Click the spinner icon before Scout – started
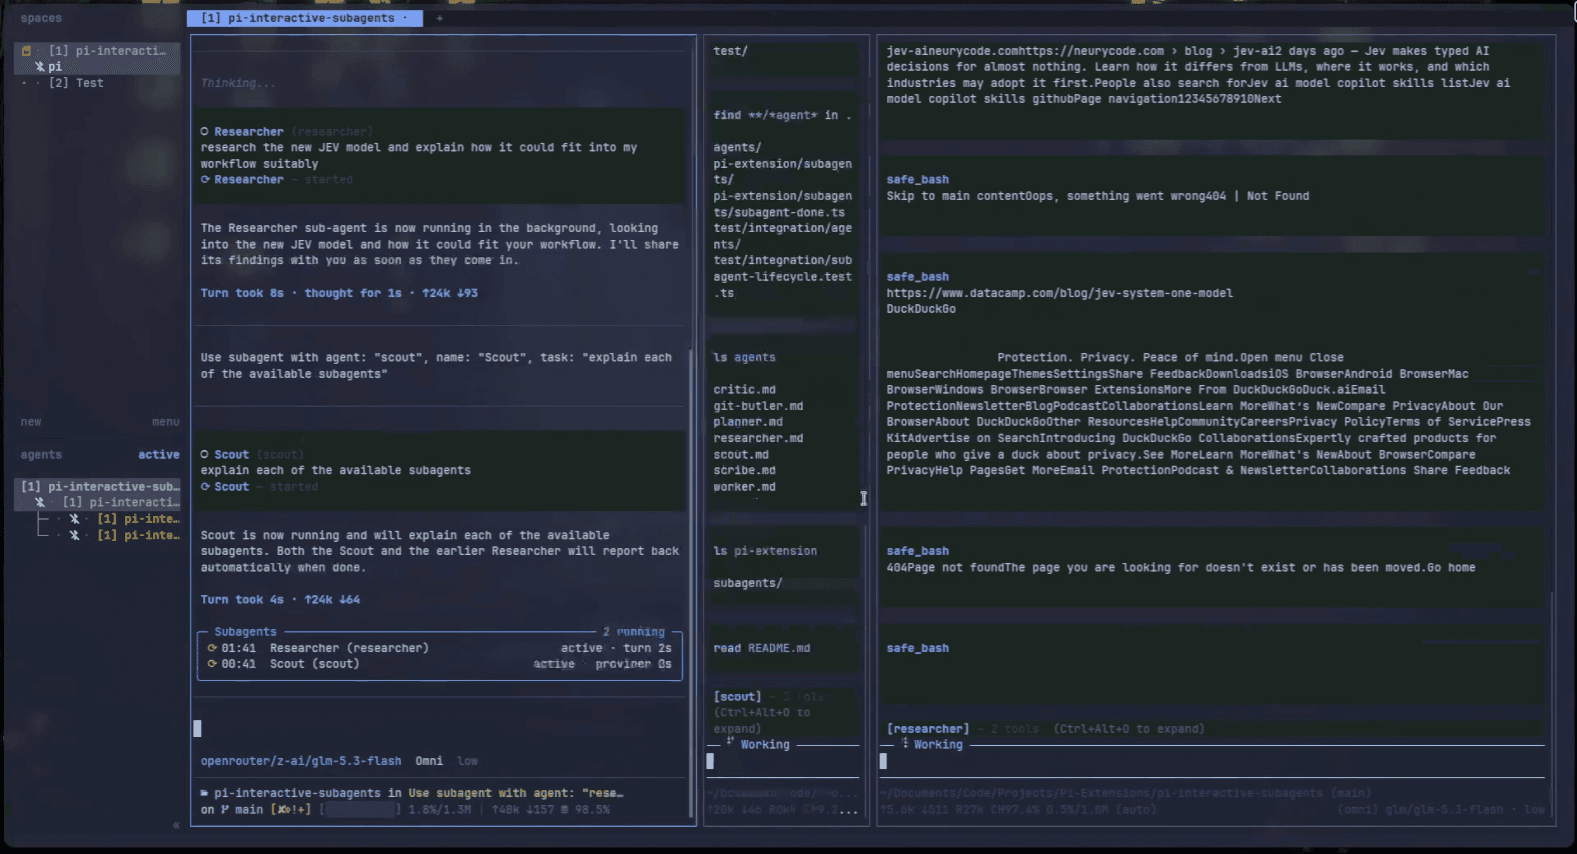The height and width of the screenshot is (854, 1577). pos(205,487)
